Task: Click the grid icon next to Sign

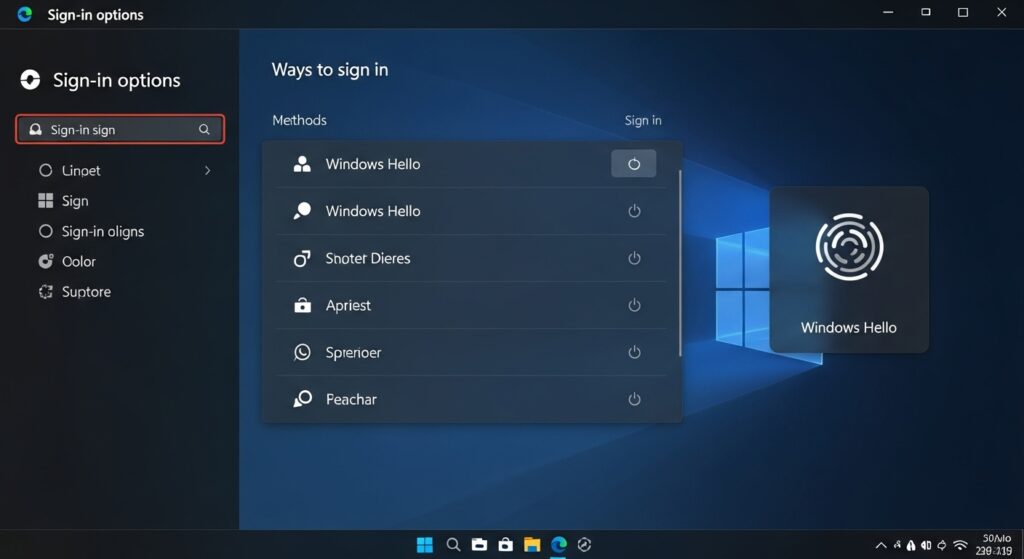Action: coord(46,200)
